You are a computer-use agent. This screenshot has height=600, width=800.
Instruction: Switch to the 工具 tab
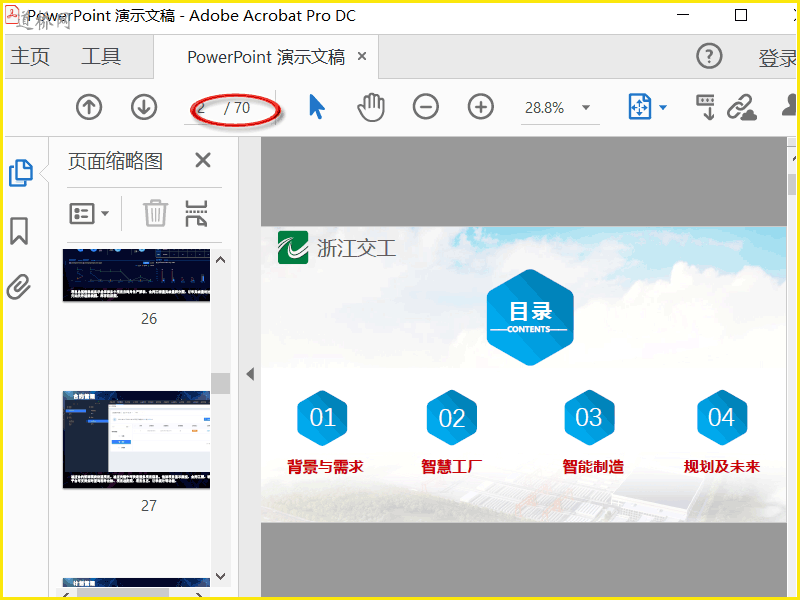click(x=101, y=56)
